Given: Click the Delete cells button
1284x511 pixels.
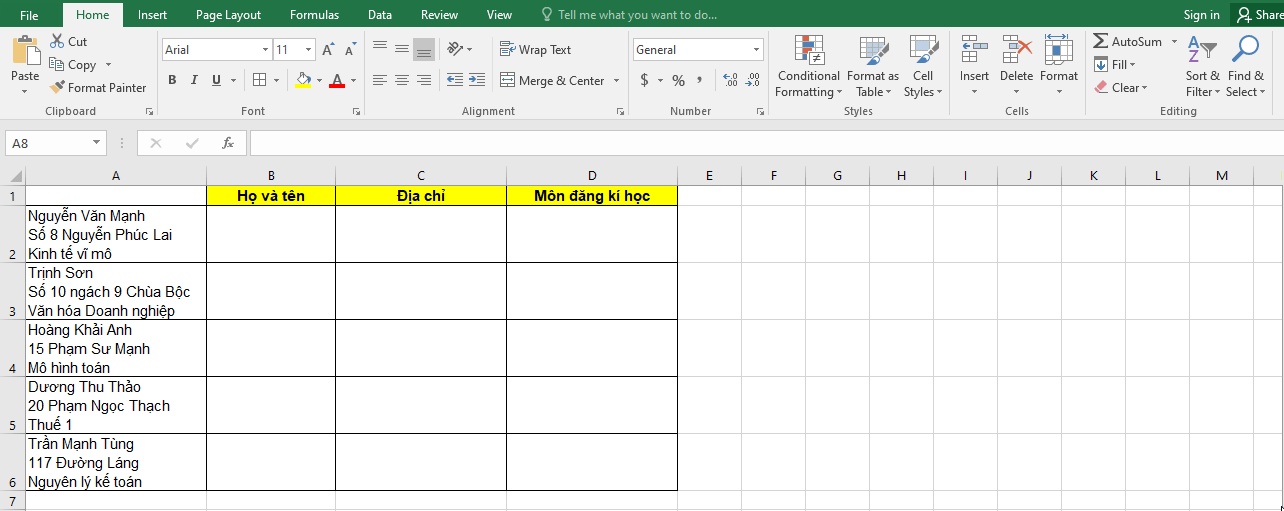Looking at the screenshot, I should tap(1016, 65).
